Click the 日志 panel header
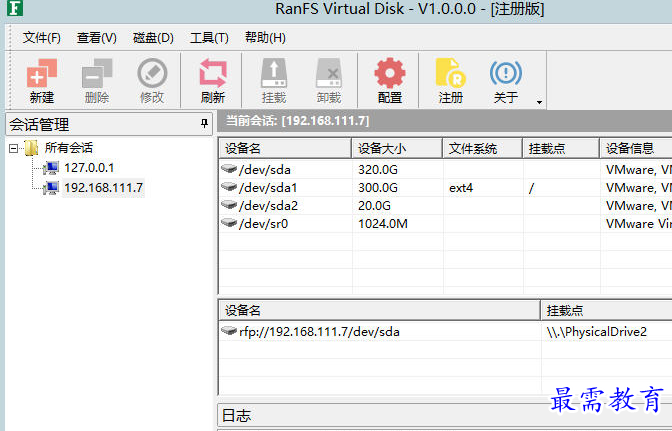672x431 pixels. (x=444, y=416)
